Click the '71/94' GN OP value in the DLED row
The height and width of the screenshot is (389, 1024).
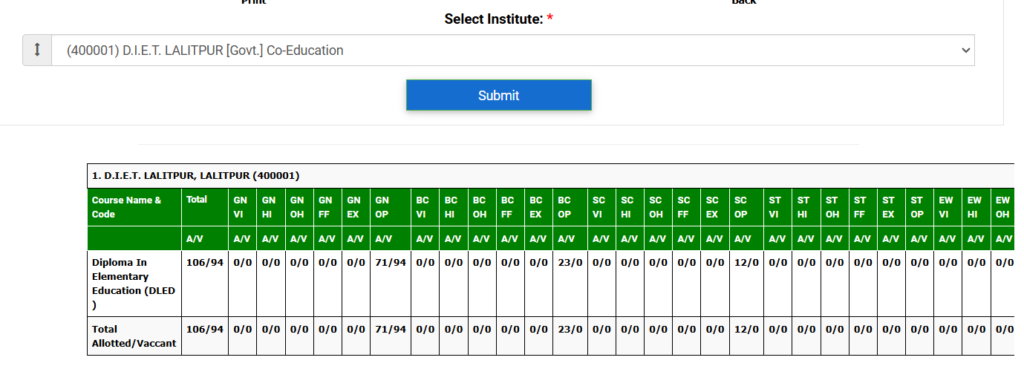click(391, 262)
